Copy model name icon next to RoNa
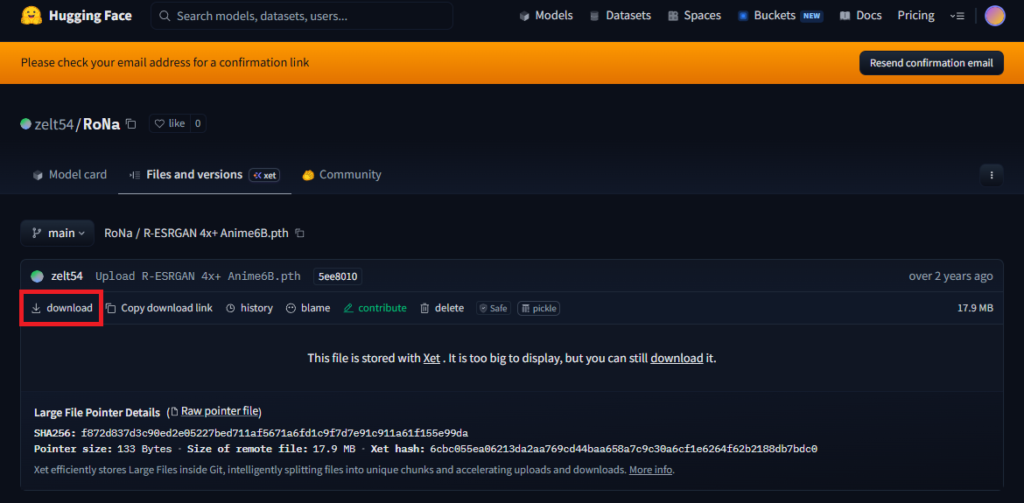1024x503 pixels. click(x=132, y=124)
